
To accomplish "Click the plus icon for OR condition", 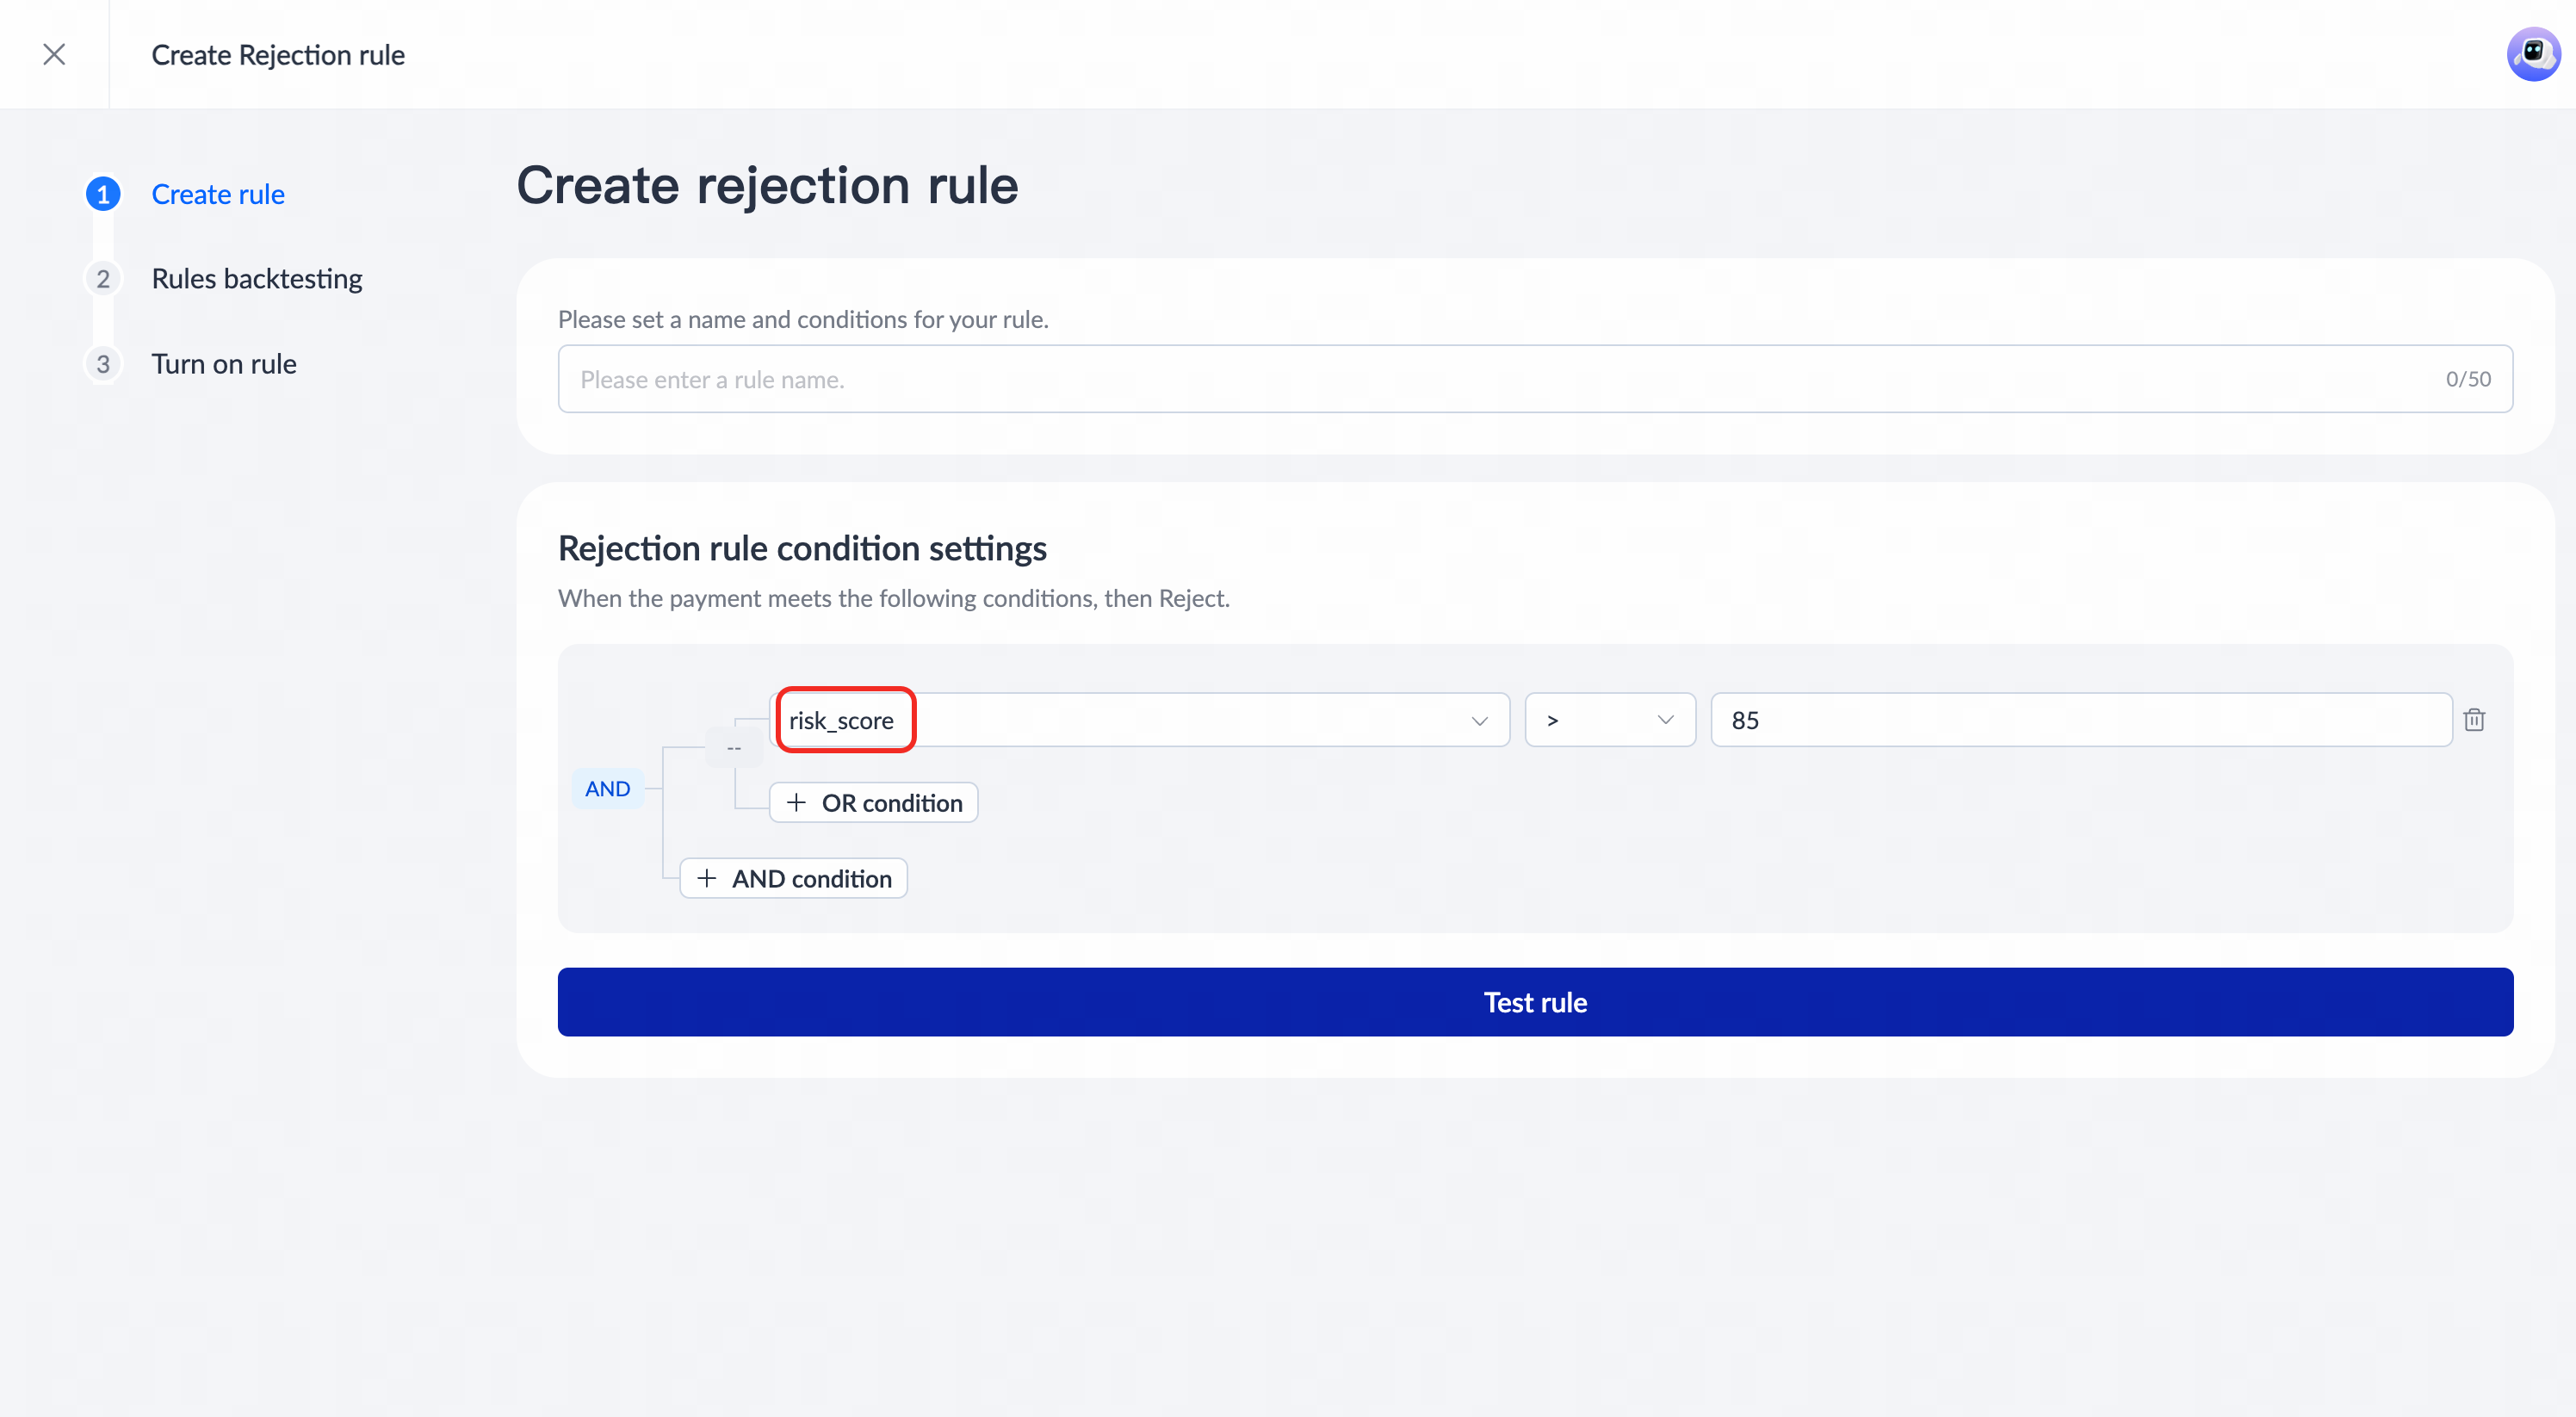I will click(796, 803).
